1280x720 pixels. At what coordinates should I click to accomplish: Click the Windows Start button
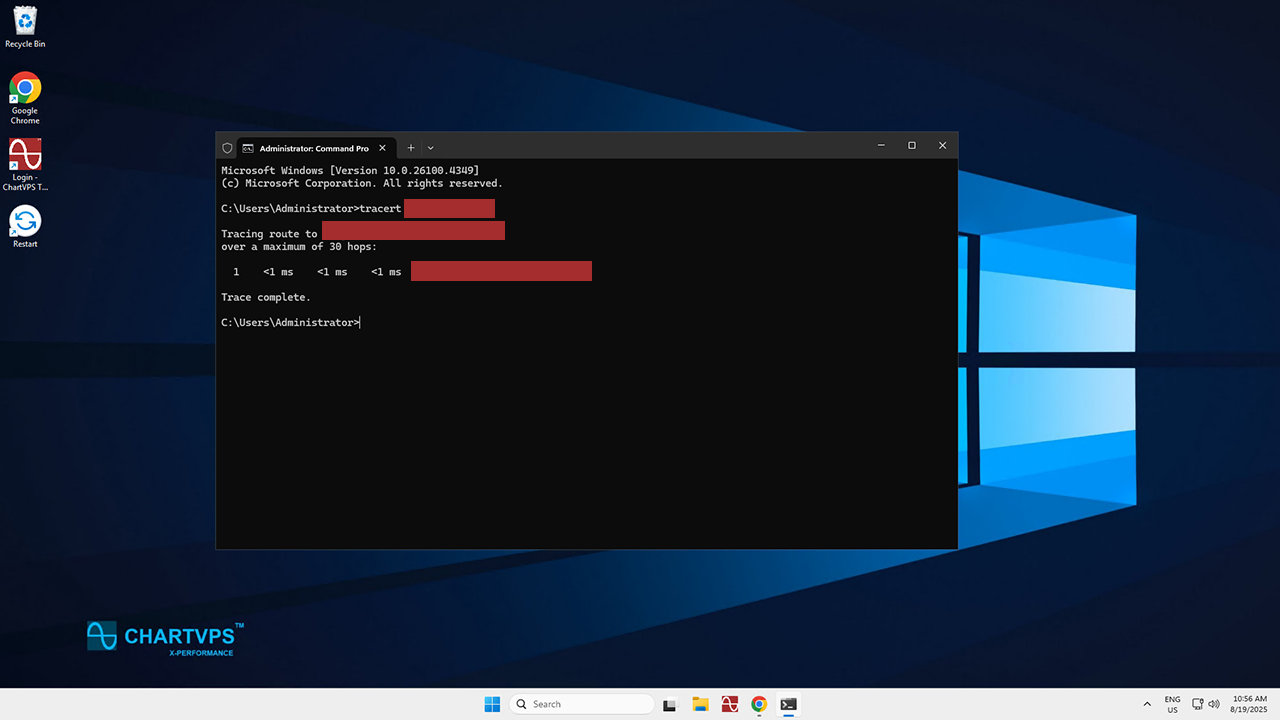(x=492, y=704)
